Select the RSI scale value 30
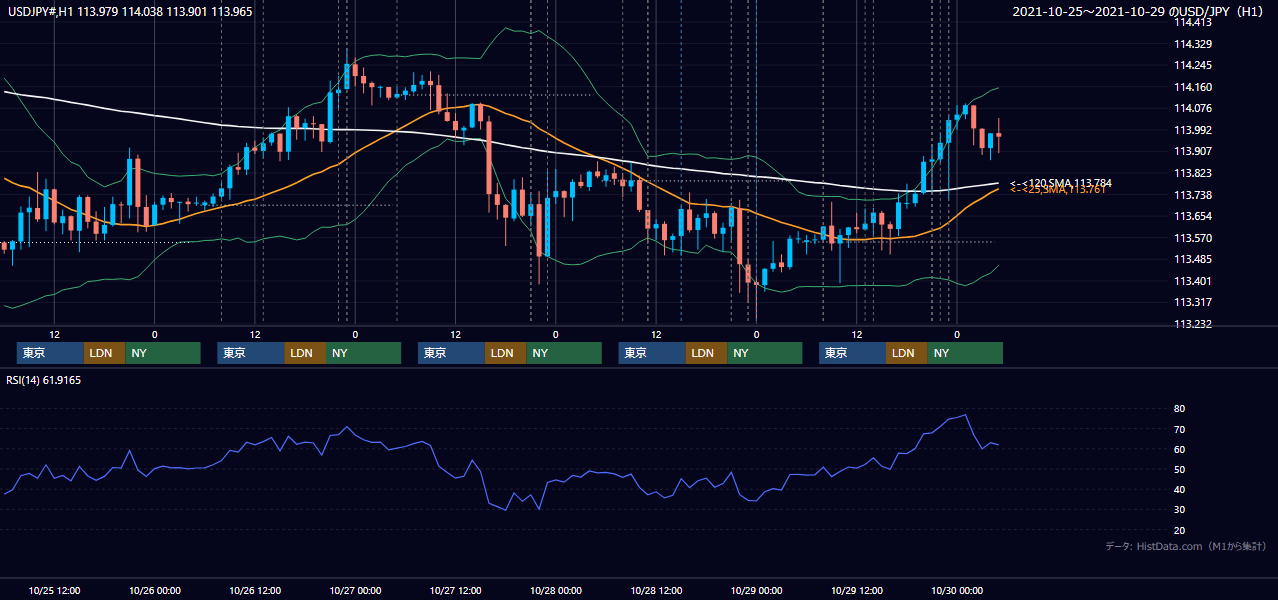Image resolution: width=1278 pixels, height=600 pixels. click(1180, 509)
